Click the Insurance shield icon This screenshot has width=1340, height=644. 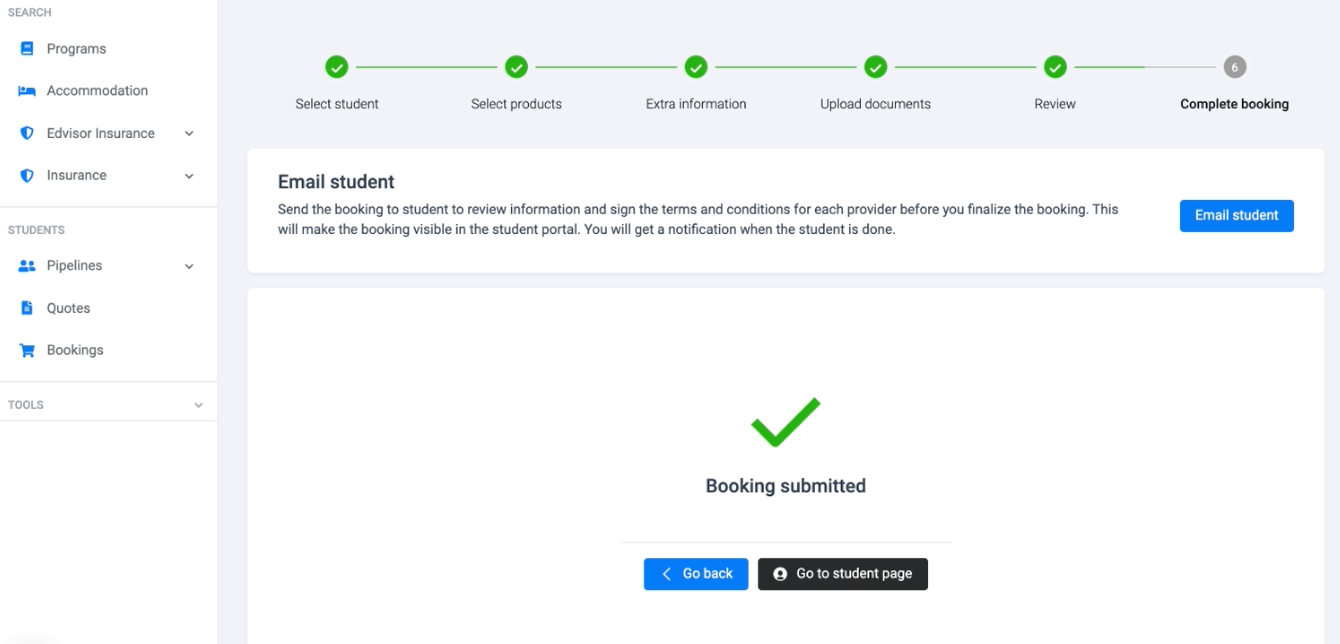(27, 175)
